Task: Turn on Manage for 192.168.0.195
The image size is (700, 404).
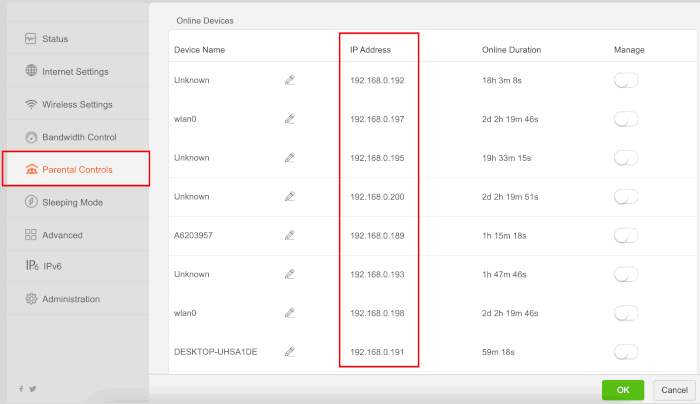Action: (x=626, y=158)
